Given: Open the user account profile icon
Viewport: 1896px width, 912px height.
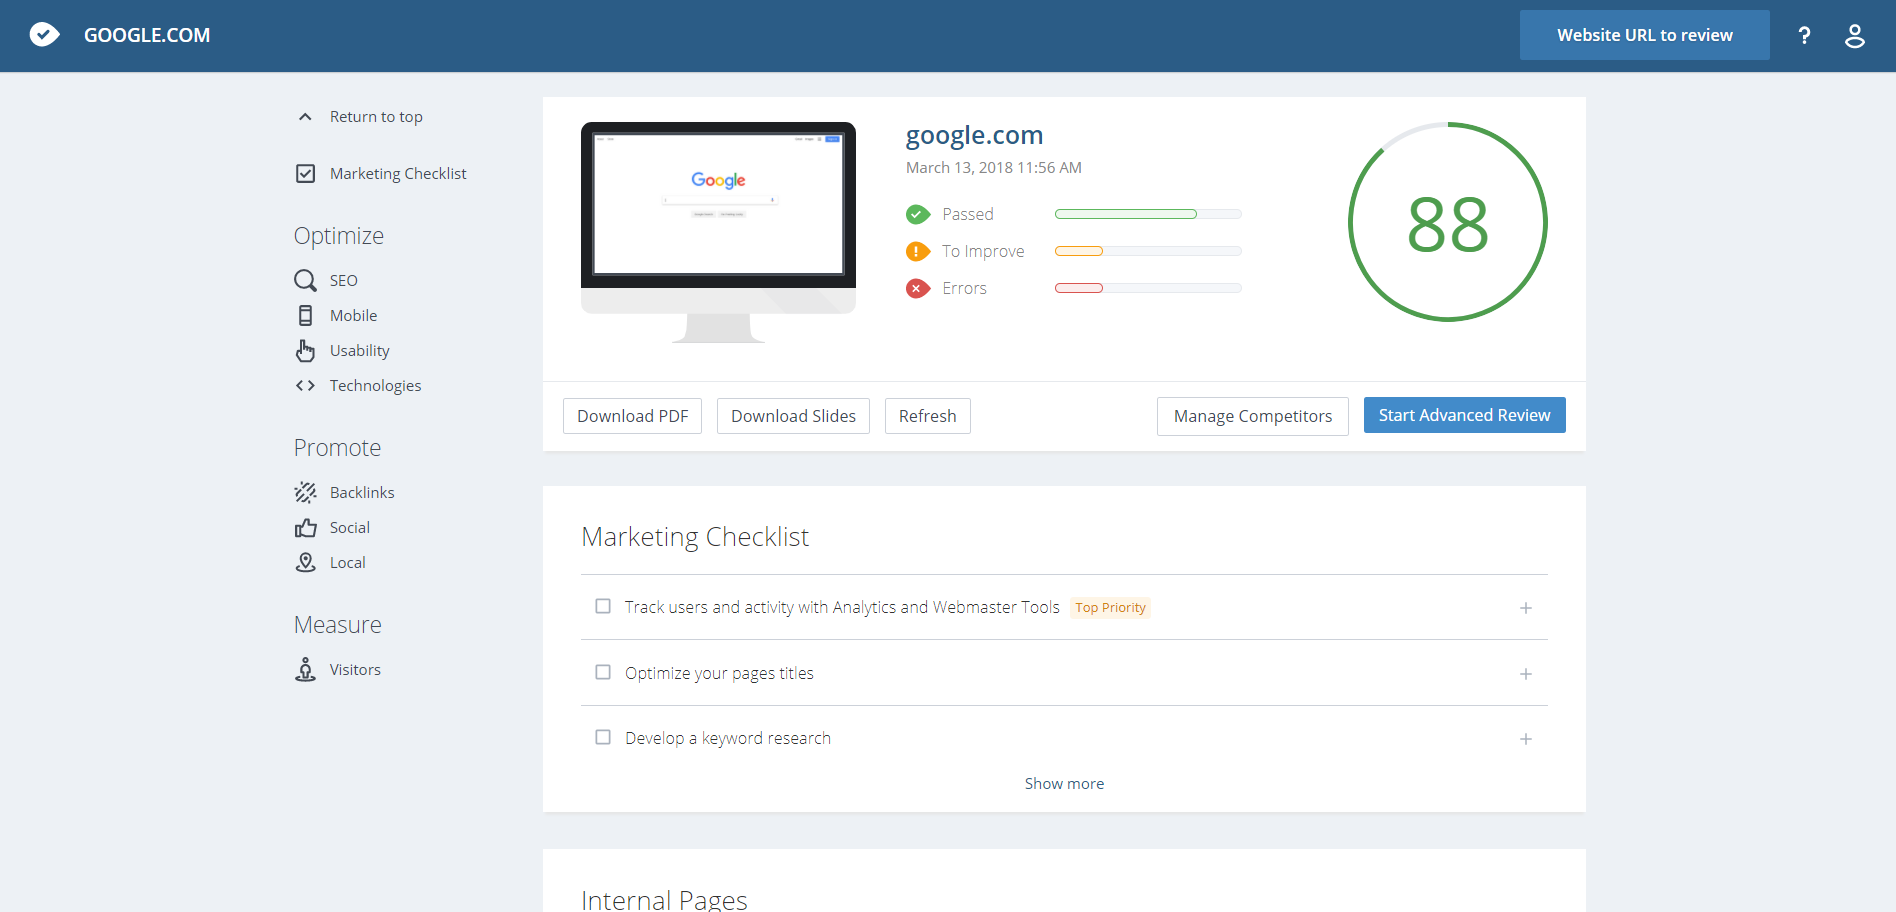Looking at the screenshot, I should pos(1854,36).
